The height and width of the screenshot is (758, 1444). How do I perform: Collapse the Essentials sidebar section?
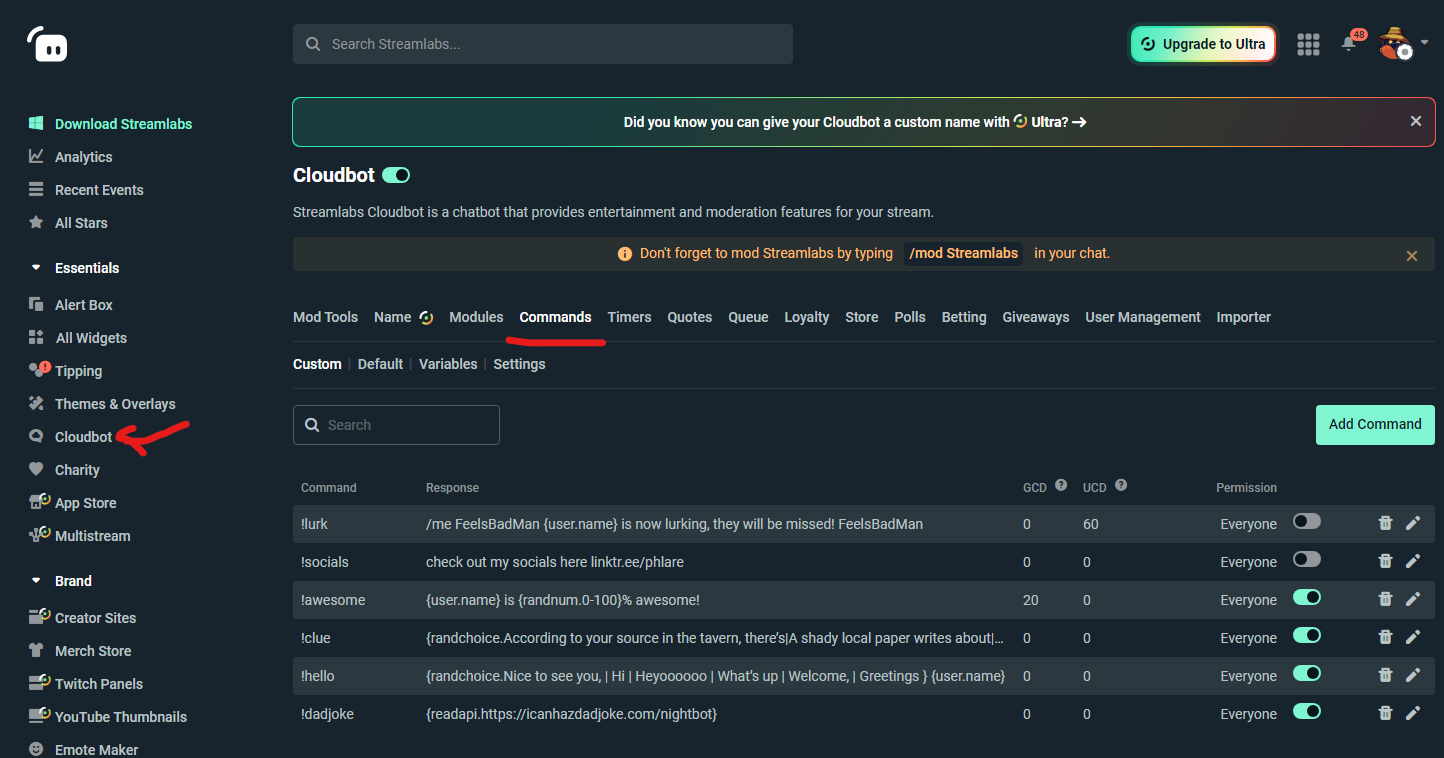tap(37, 268)
